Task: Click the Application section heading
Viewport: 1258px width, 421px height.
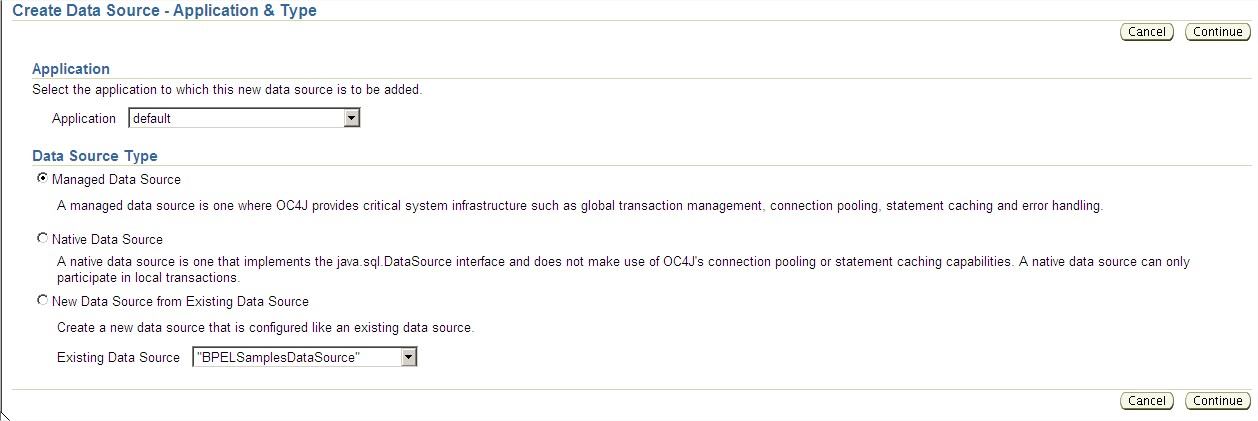Action: pyautogui.click(x=71, y=69)
